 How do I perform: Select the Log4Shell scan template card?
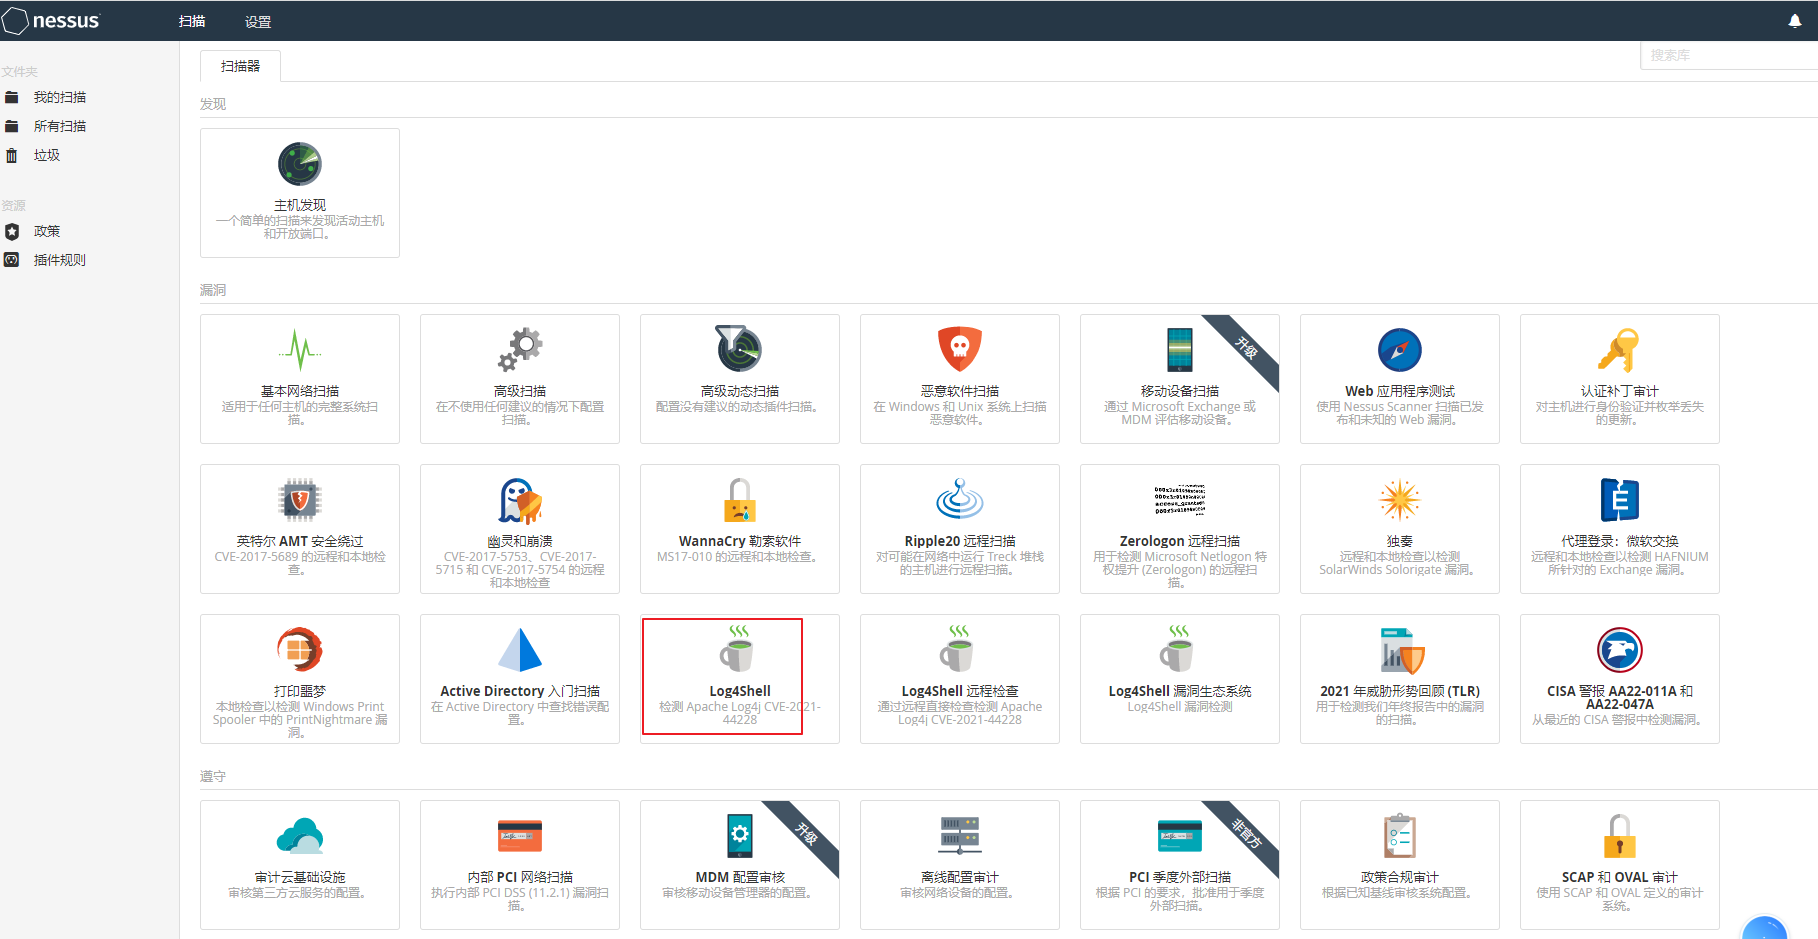(739, 678)
